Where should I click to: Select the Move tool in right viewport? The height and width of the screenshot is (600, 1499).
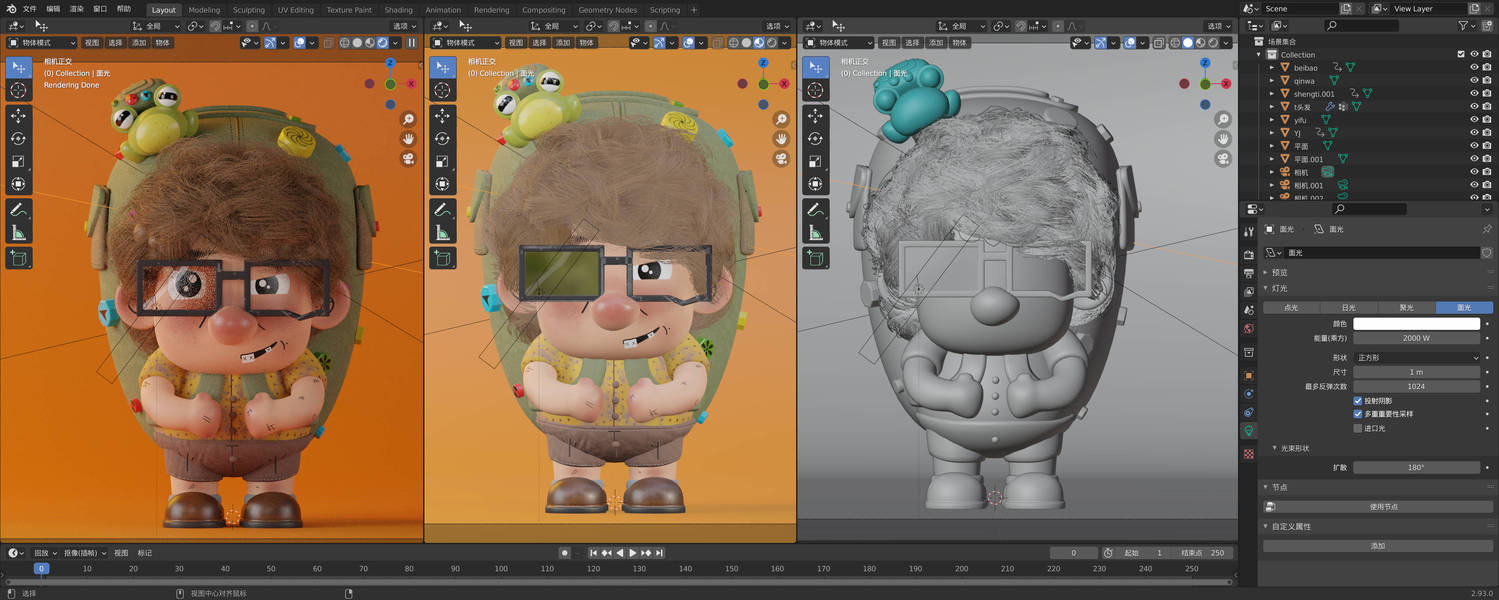click(815, 116)
